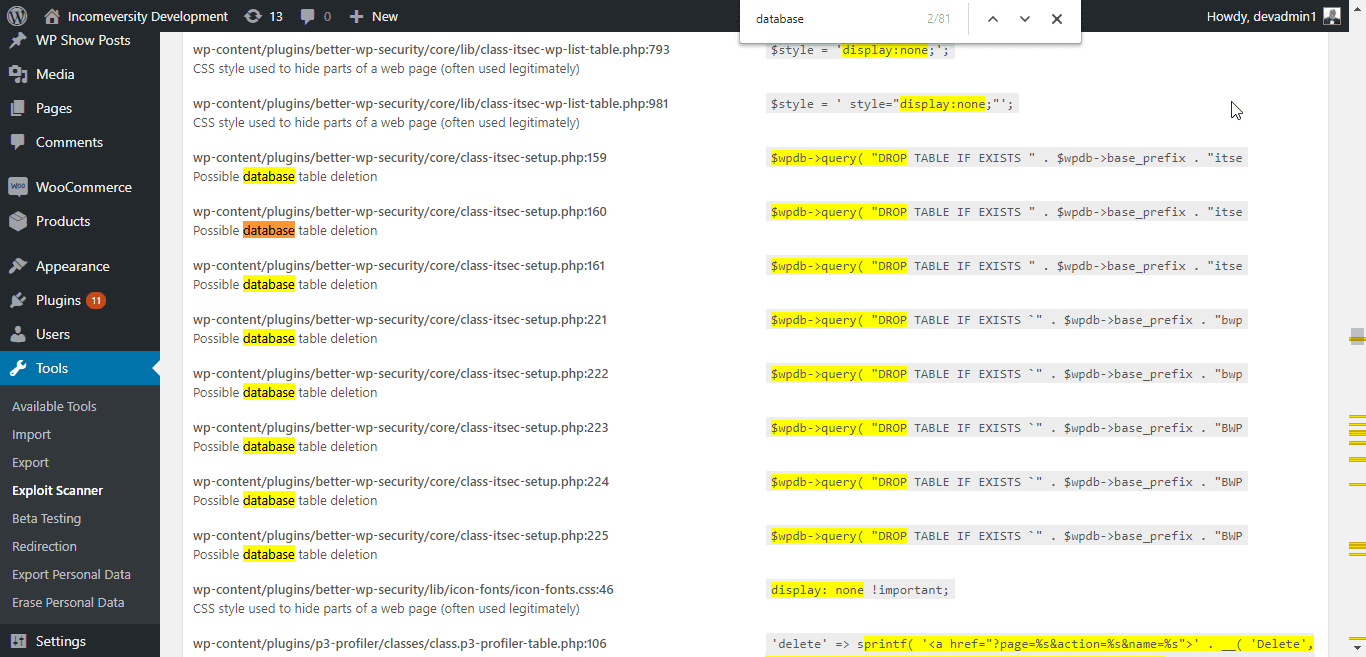Click the plus icon next to New
Image resolution: width=1366 pixels, height=657 pixels.
coord(356,16)
